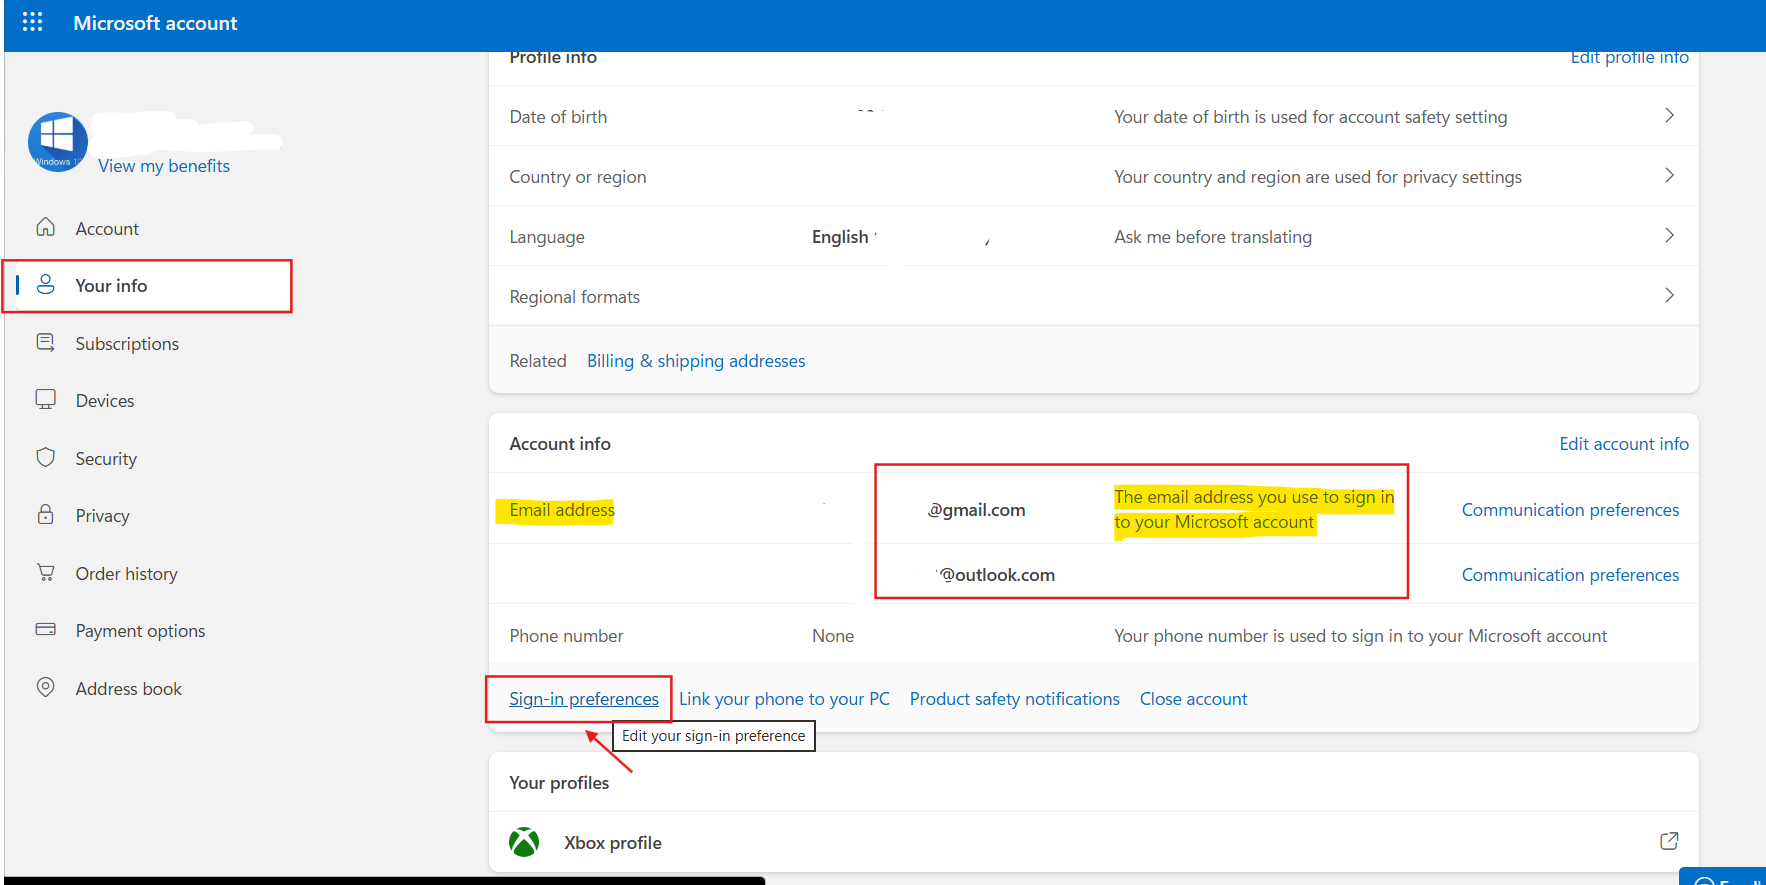Click the date of birth safety description
Screen dimensions: 1766x885
coord(1310,117)
